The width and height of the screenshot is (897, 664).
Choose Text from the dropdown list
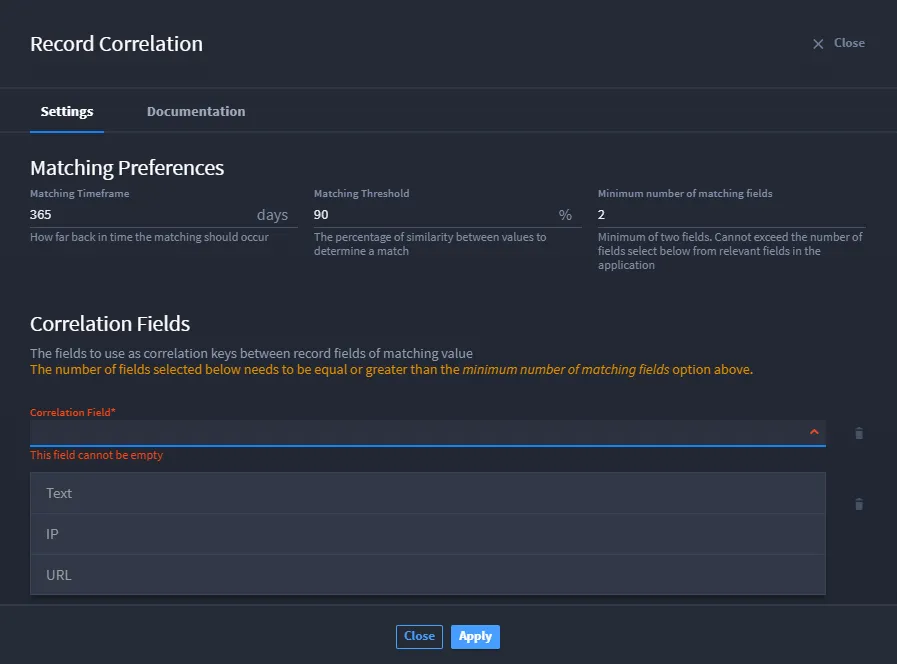point(428,493)
